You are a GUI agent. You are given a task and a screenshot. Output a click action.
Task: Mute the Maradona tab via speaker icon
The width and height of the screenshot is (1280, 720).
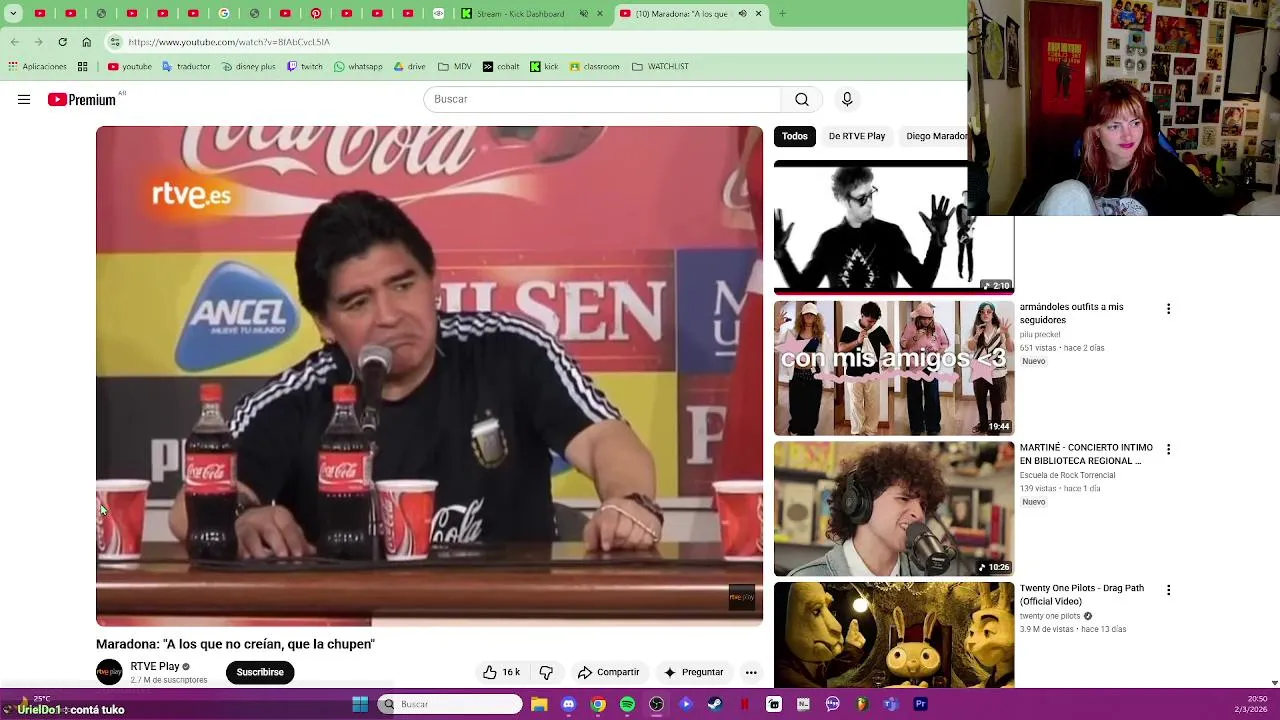point(742,13)
